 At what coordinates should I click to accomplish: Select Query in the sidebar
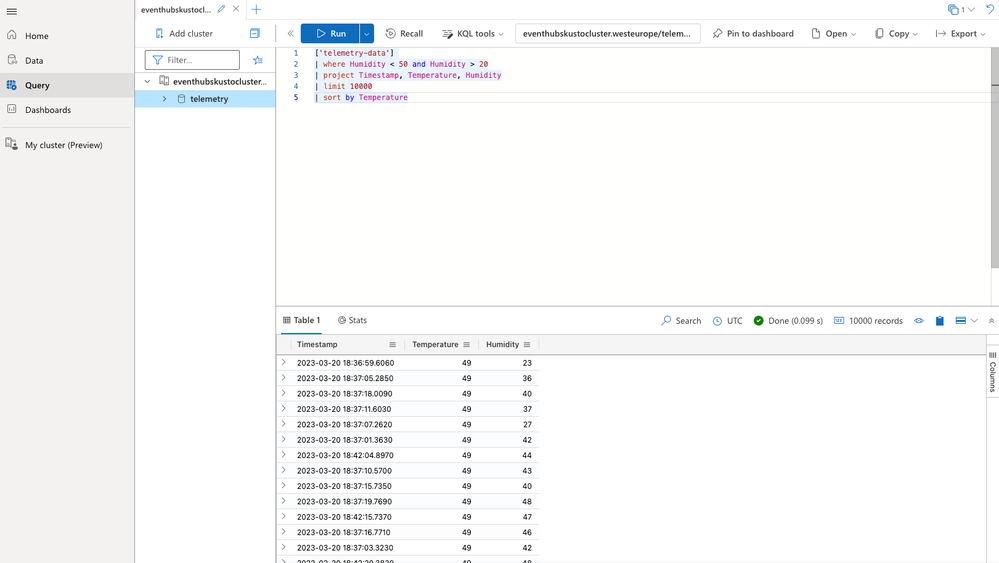pos(37,85)
